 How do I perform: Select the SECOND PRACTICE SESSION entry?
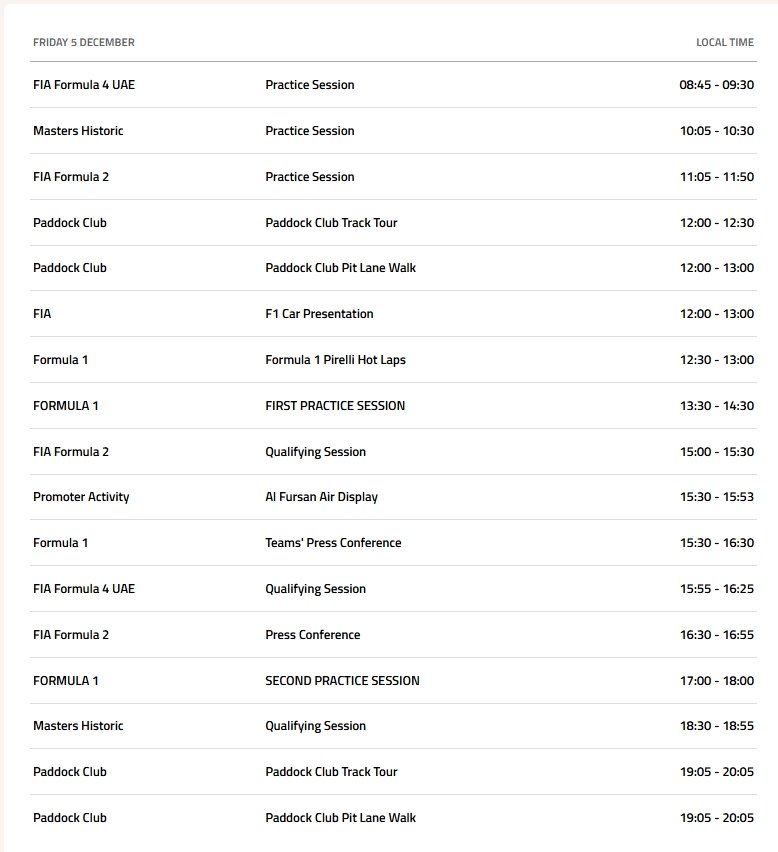click(x=342, y=681)
